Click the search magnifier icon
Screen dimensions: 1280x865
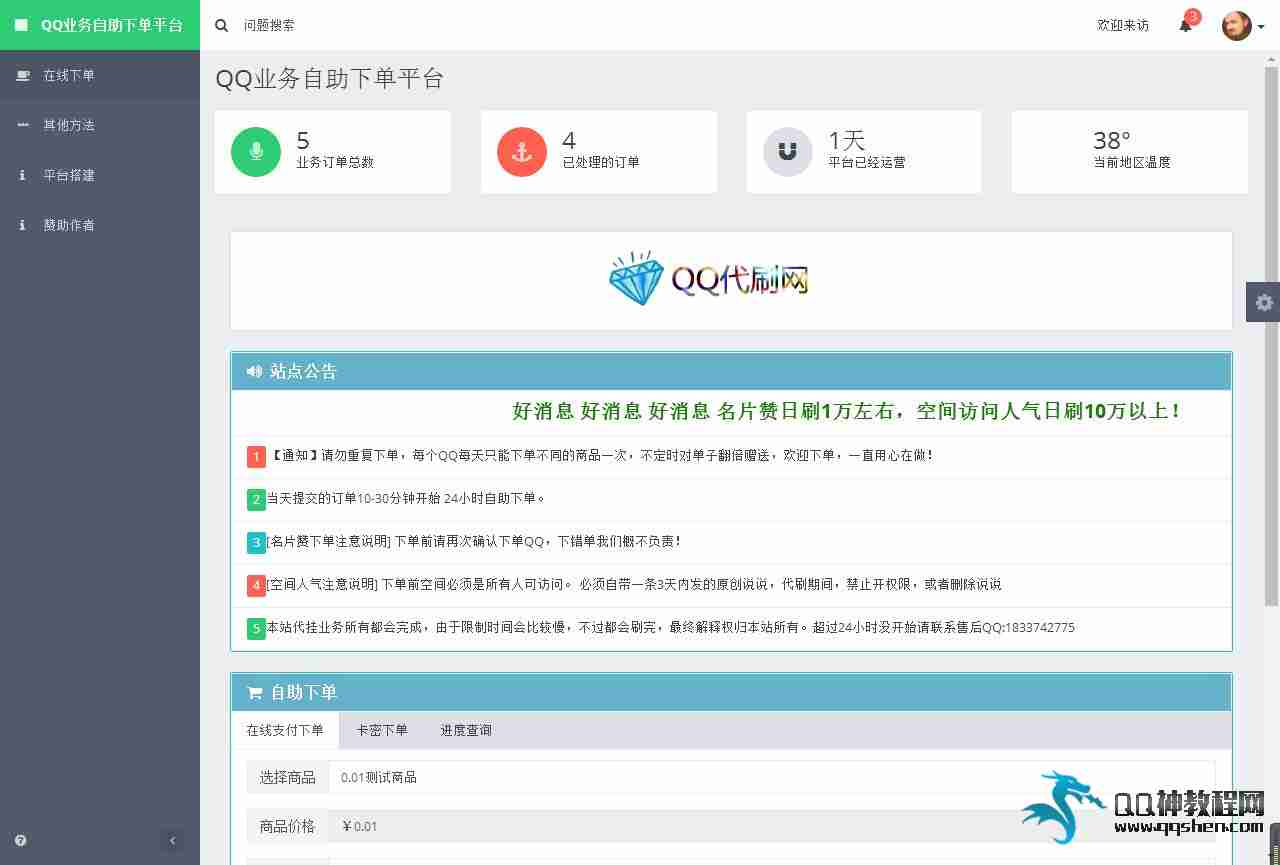(x=222, y=26)
